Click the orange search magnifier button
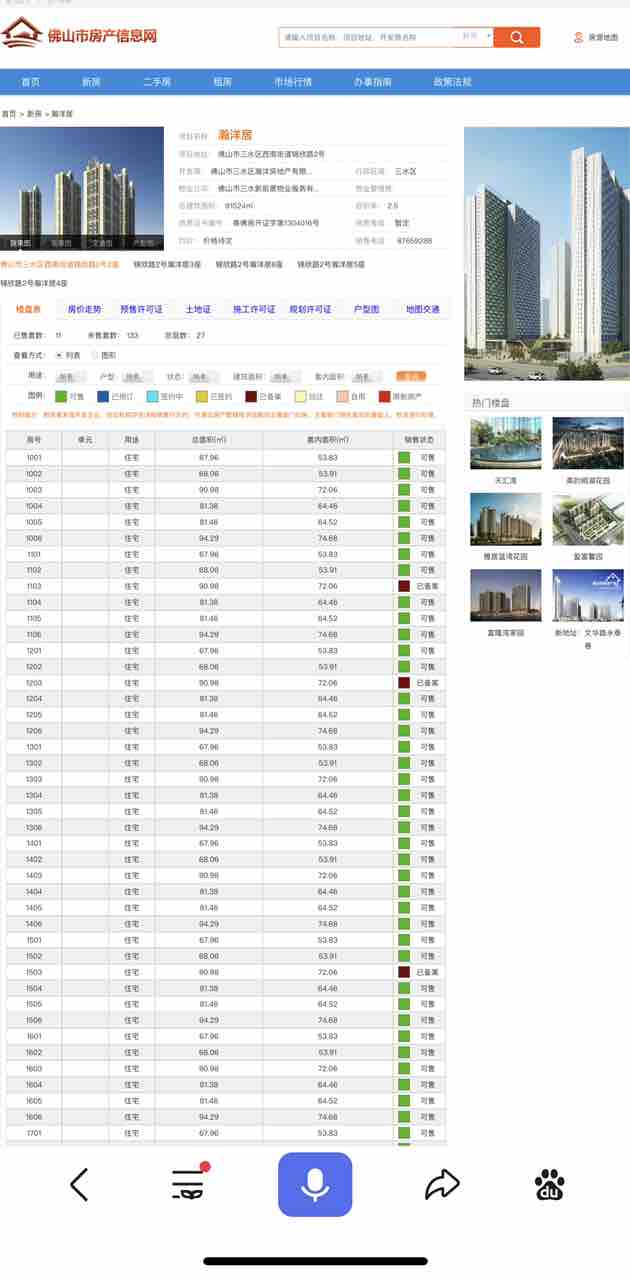 (517, 37)
